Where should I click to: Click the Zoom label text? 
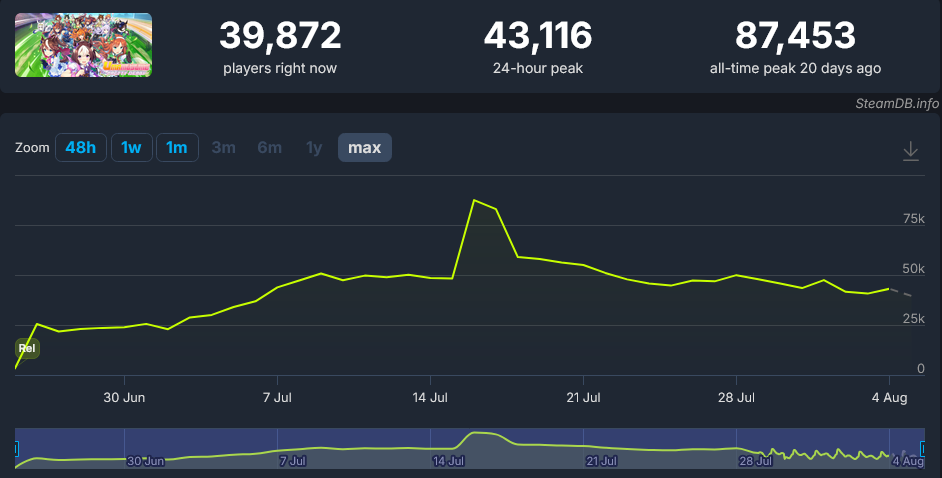(32, 148)
